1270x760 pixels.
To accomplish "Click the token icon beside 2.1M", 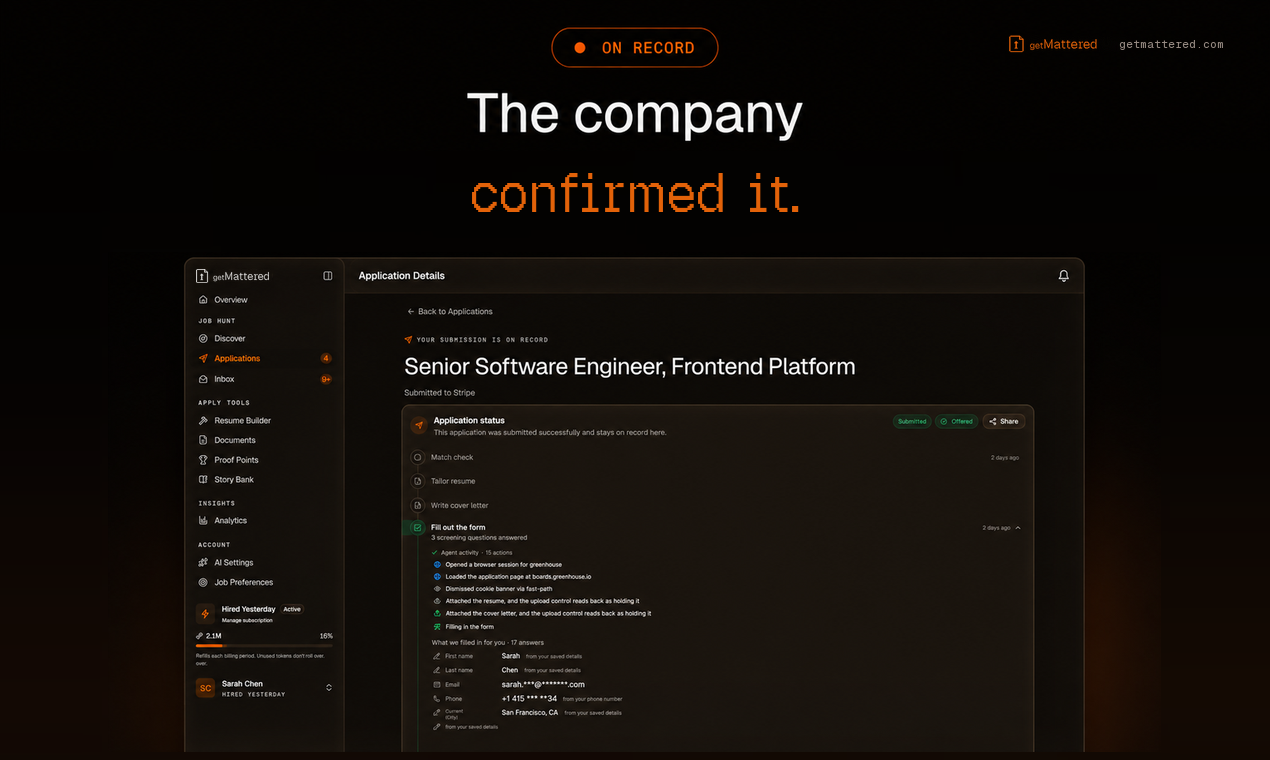I will click(x=200, y=636).
